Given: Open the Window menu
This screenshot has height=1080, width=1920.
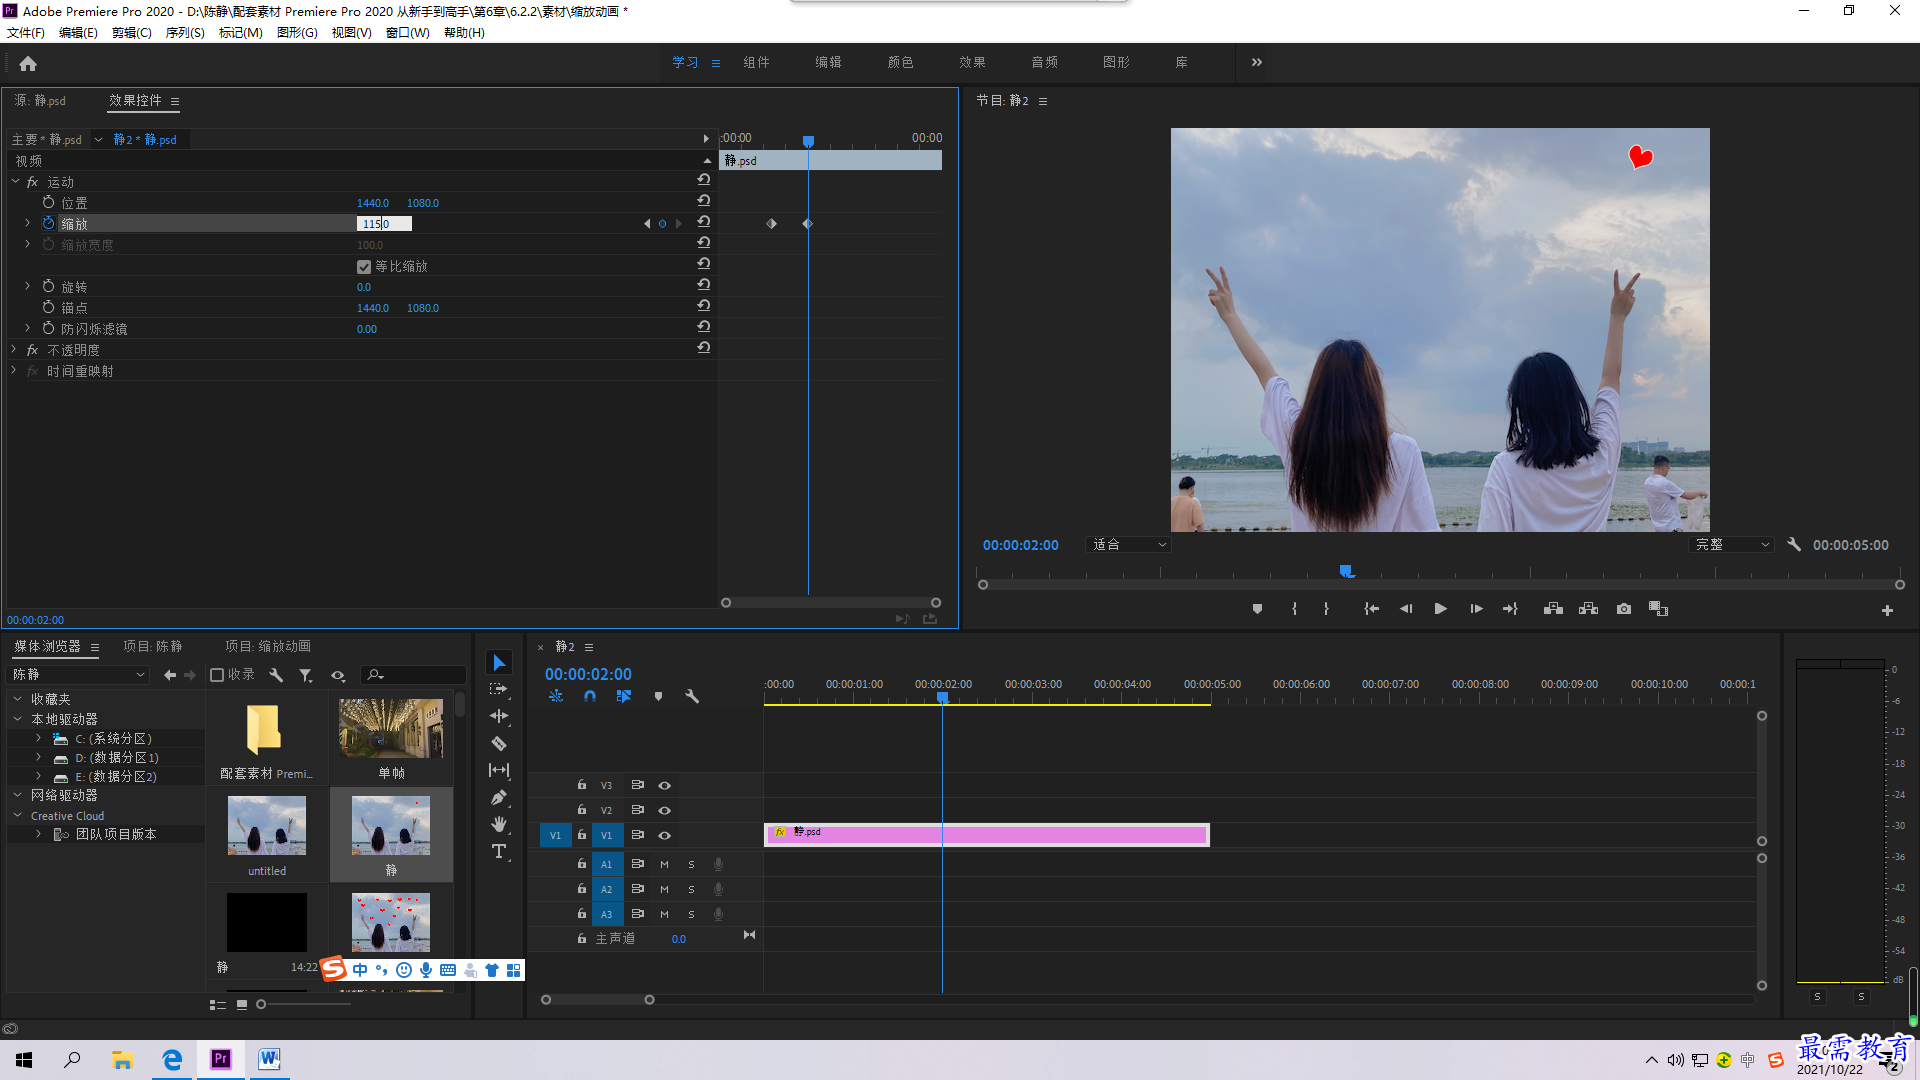Looking at the screenshot, I should 408,33.
